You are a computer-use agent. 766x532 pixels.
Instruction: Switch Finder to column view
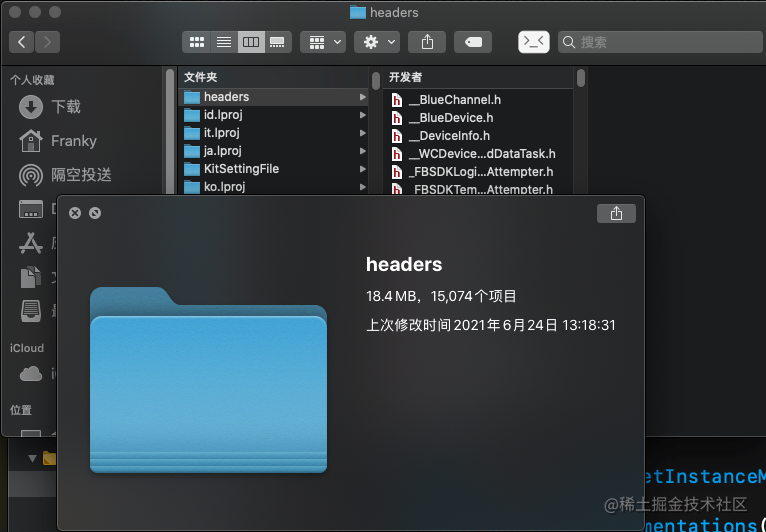(251, 42)
